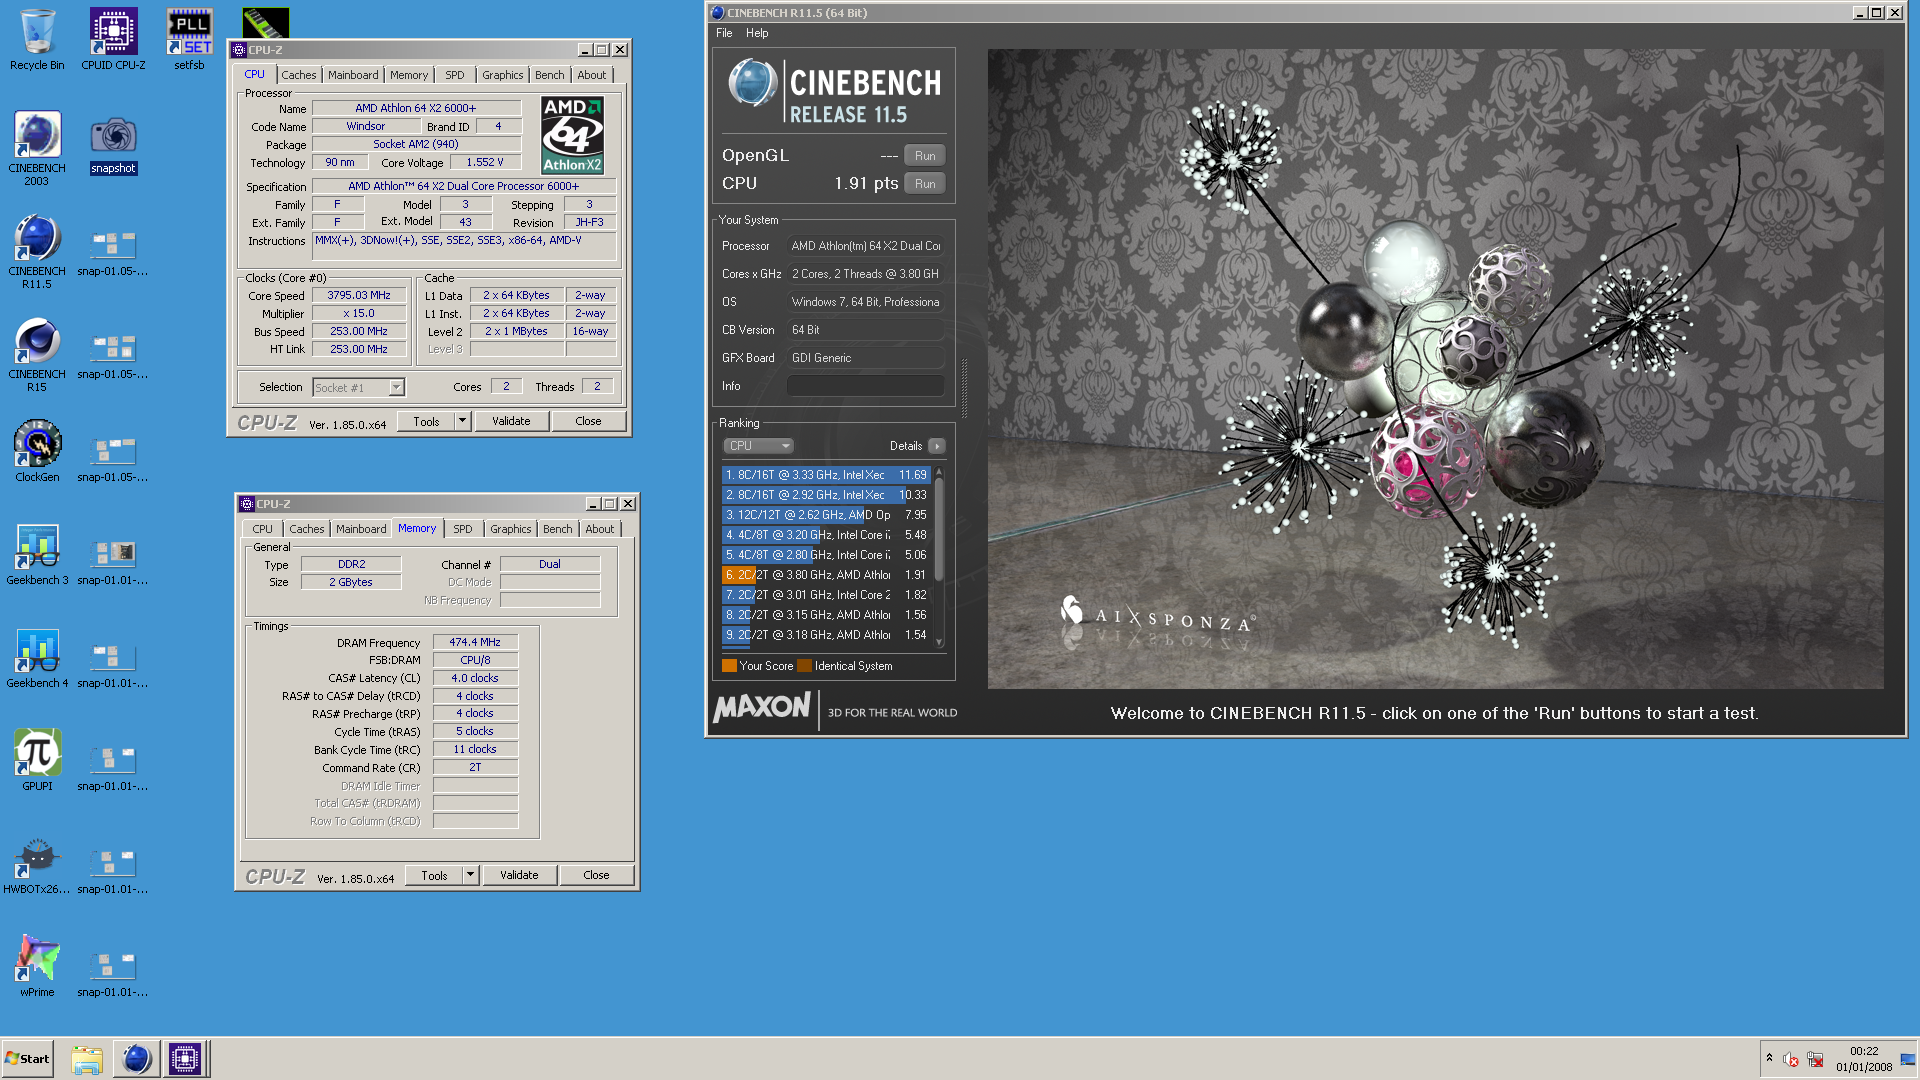
Task: Open the CINEBENCH R11.5 desktop icon
Action: 37,252
